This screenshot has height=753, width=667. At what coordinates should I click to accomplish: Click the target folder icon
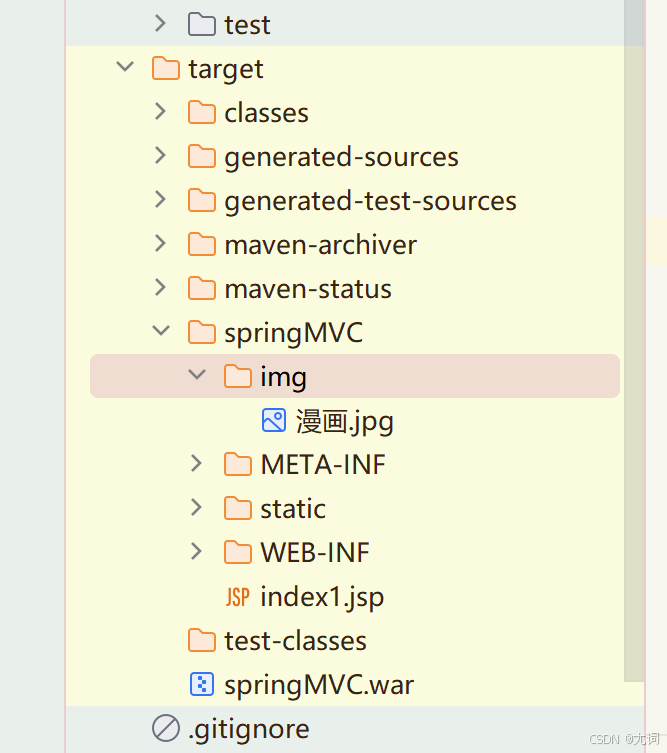166,68
